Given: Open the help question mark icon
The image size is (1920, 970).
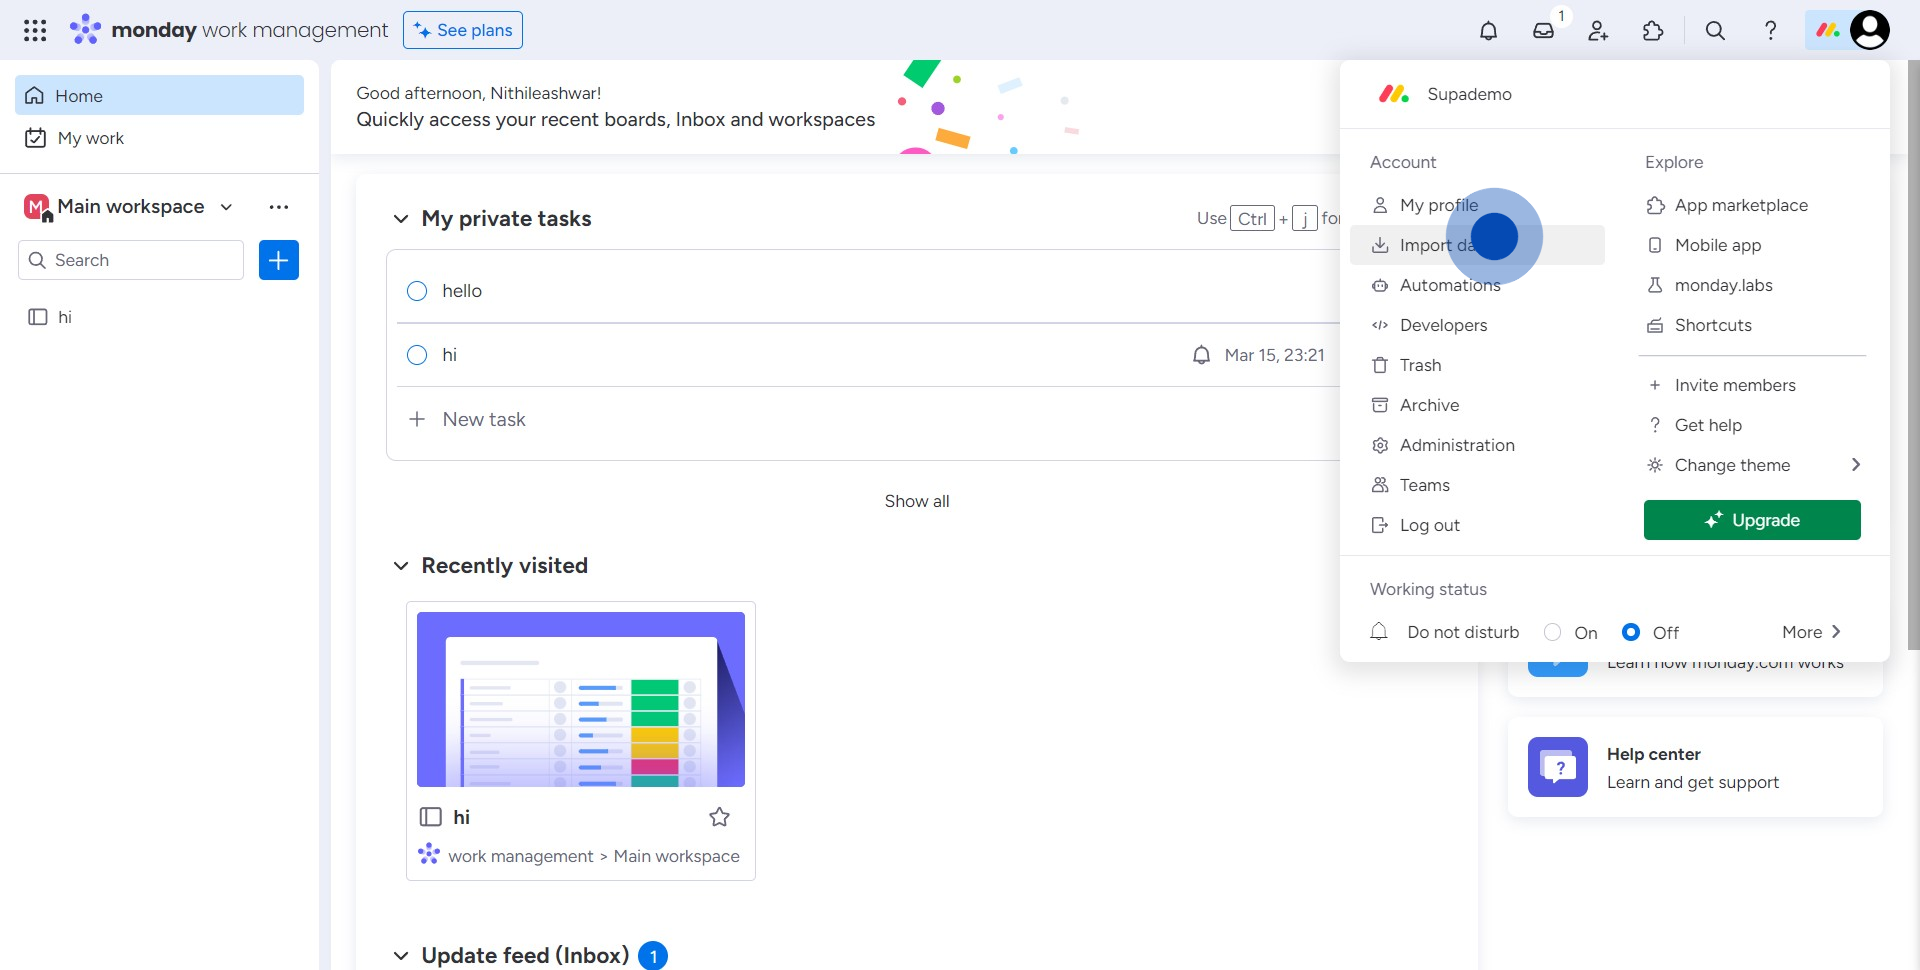Looking at the screenshot, I should [1770, 31].
